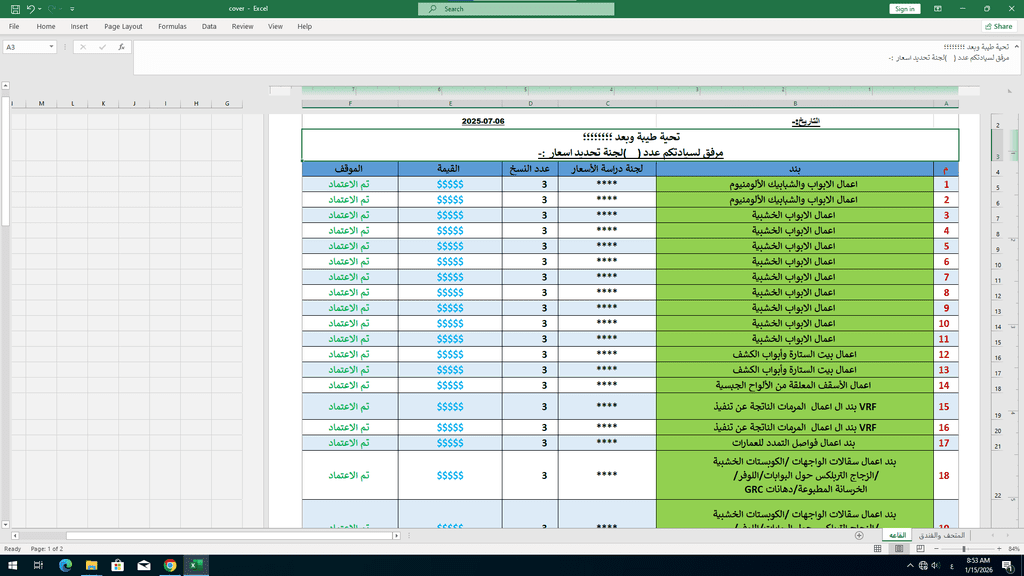Click the Share button
Image resolution: width=1024 pixels, height=576 pixels.
click(999, 27)
